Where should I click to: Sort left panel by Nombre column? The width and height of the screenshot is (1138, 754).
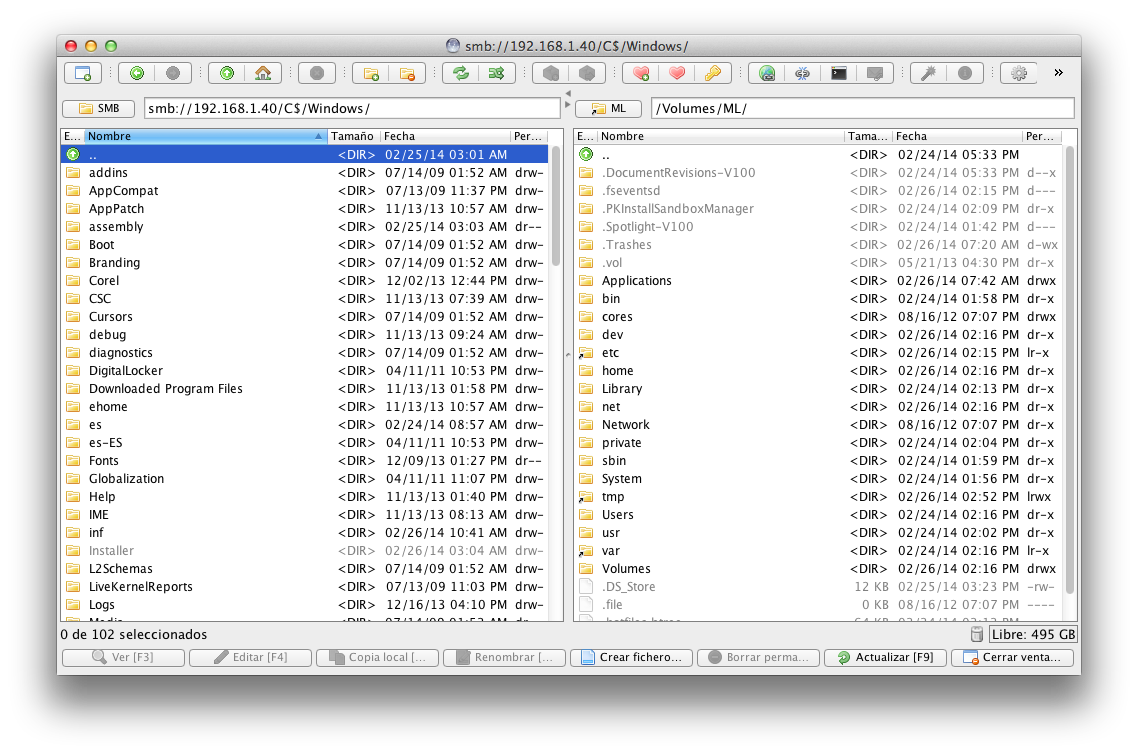(x=205, y=136)
